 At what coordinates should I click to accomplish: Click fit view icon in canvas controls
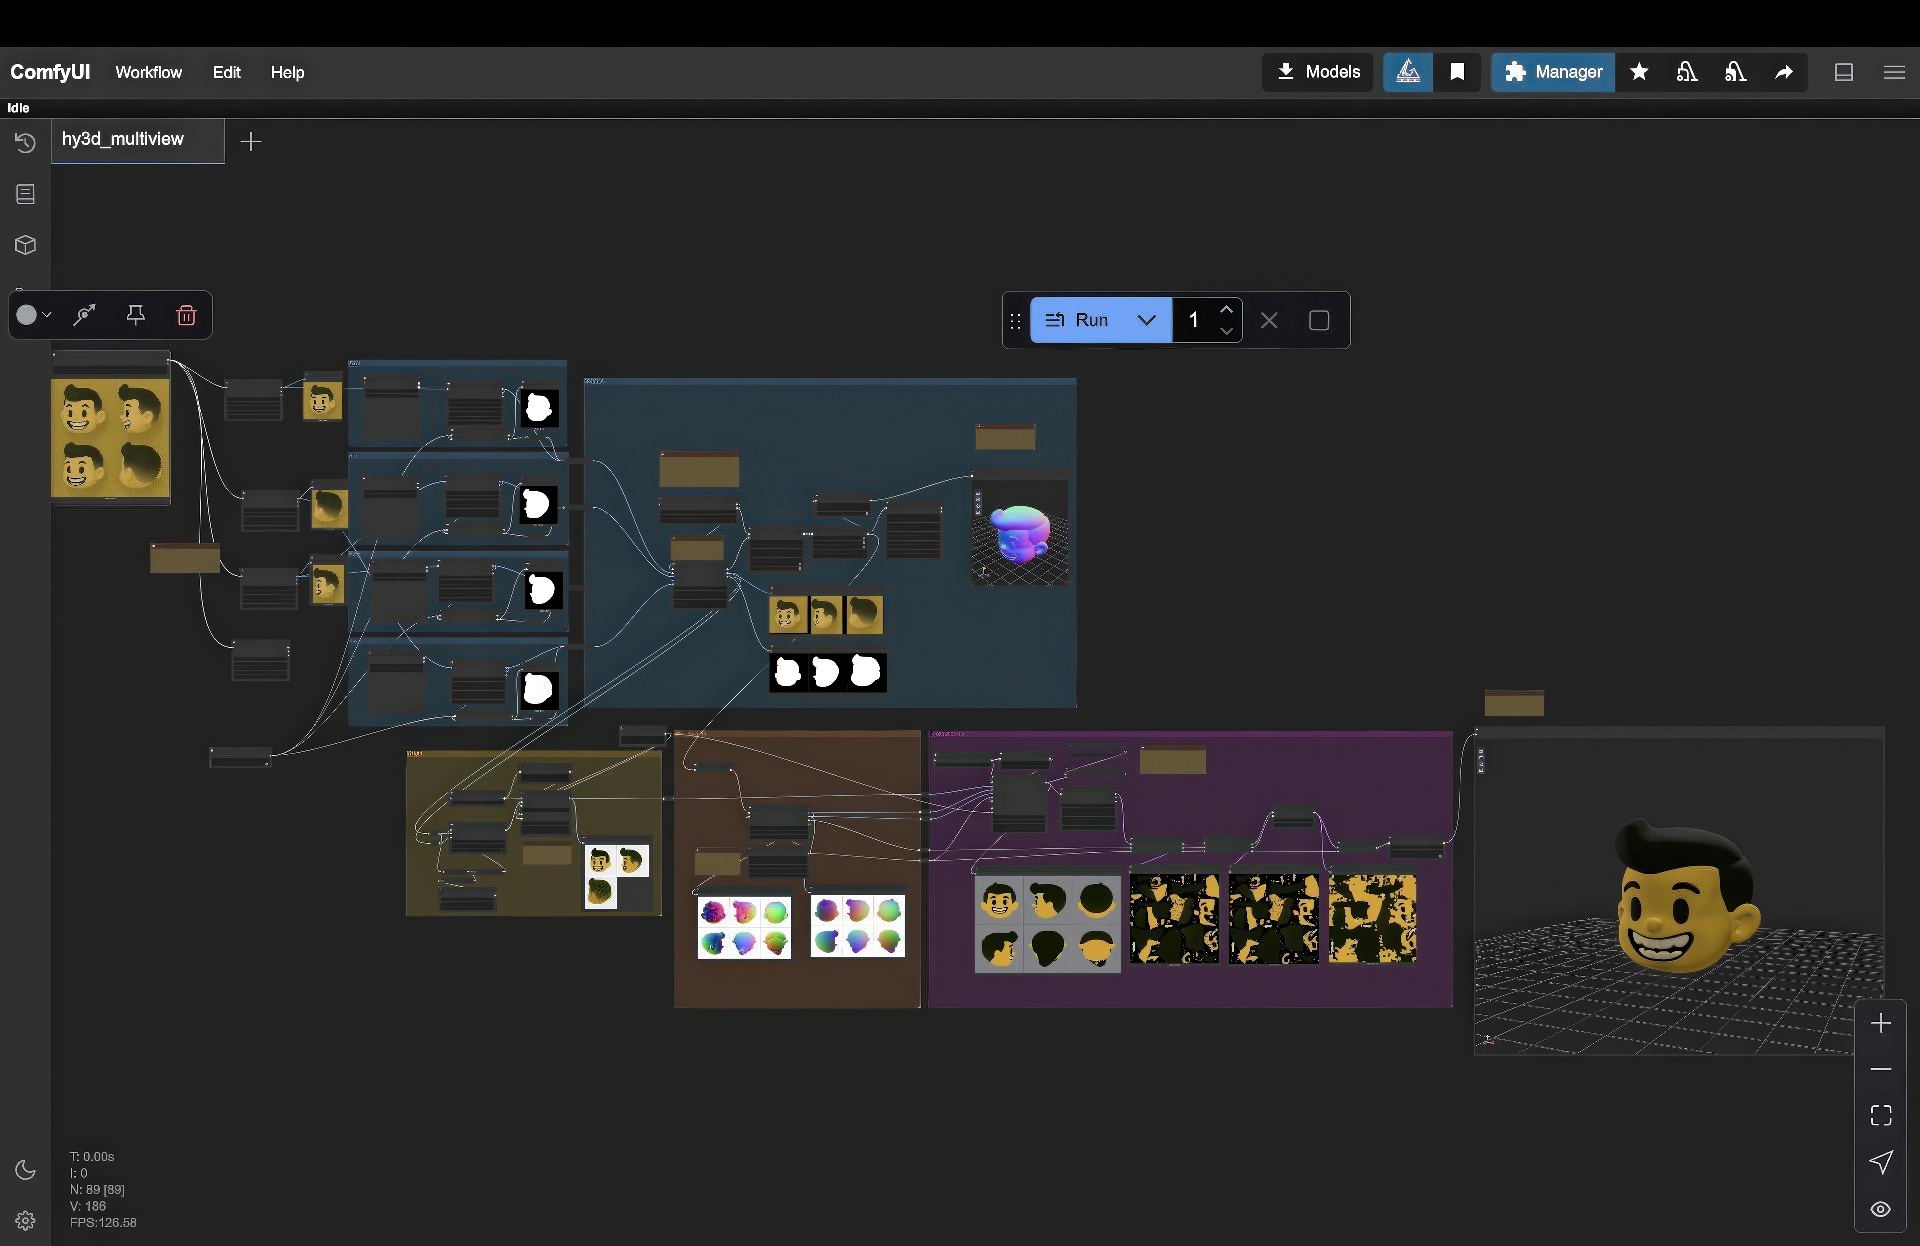pyautogui.click(x=1881, y=1116)
